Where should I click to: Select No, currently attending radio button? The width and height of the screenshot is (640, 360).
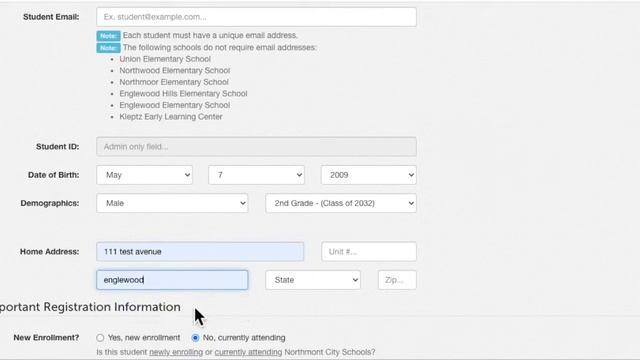tap(195, 338)
